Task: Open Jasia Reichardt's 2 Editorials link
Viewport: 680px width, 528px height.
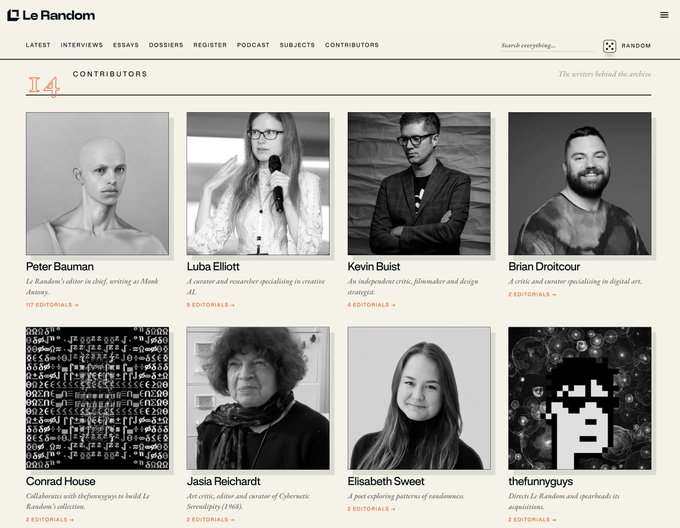Action: click(x=211, y=520)
